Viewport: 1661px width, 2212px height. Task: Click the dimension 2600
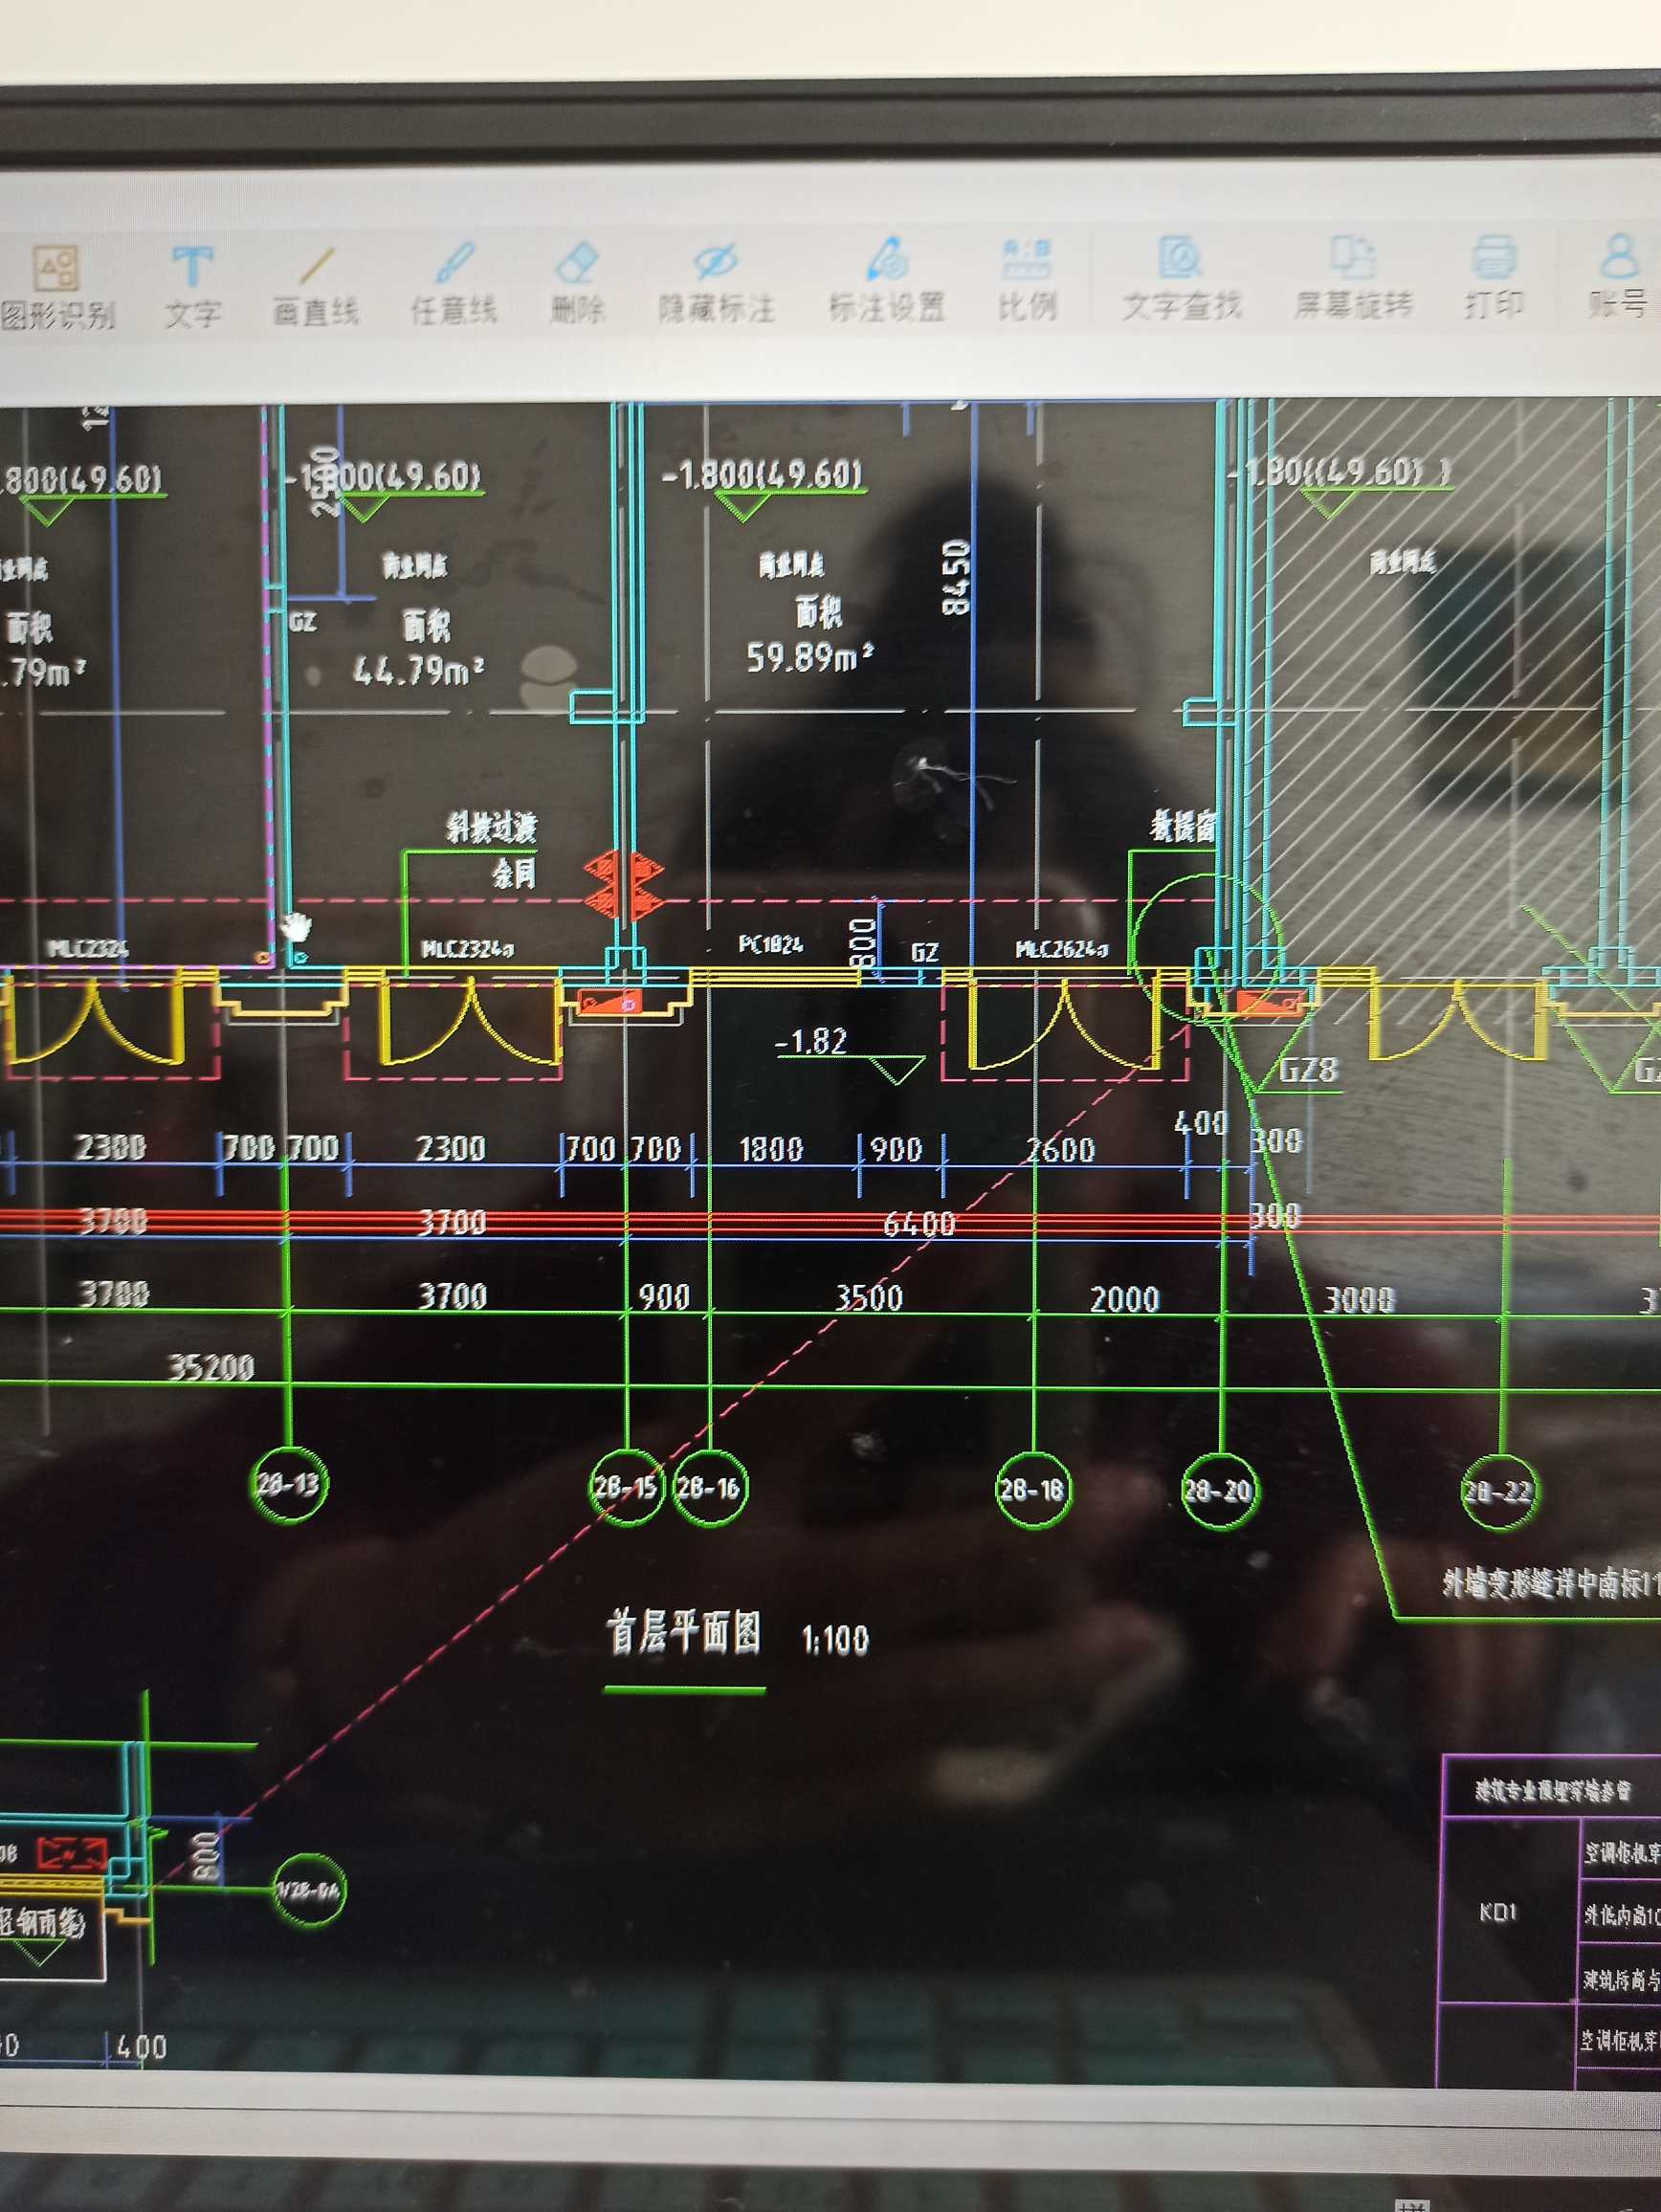(x=1061, y=1150)
